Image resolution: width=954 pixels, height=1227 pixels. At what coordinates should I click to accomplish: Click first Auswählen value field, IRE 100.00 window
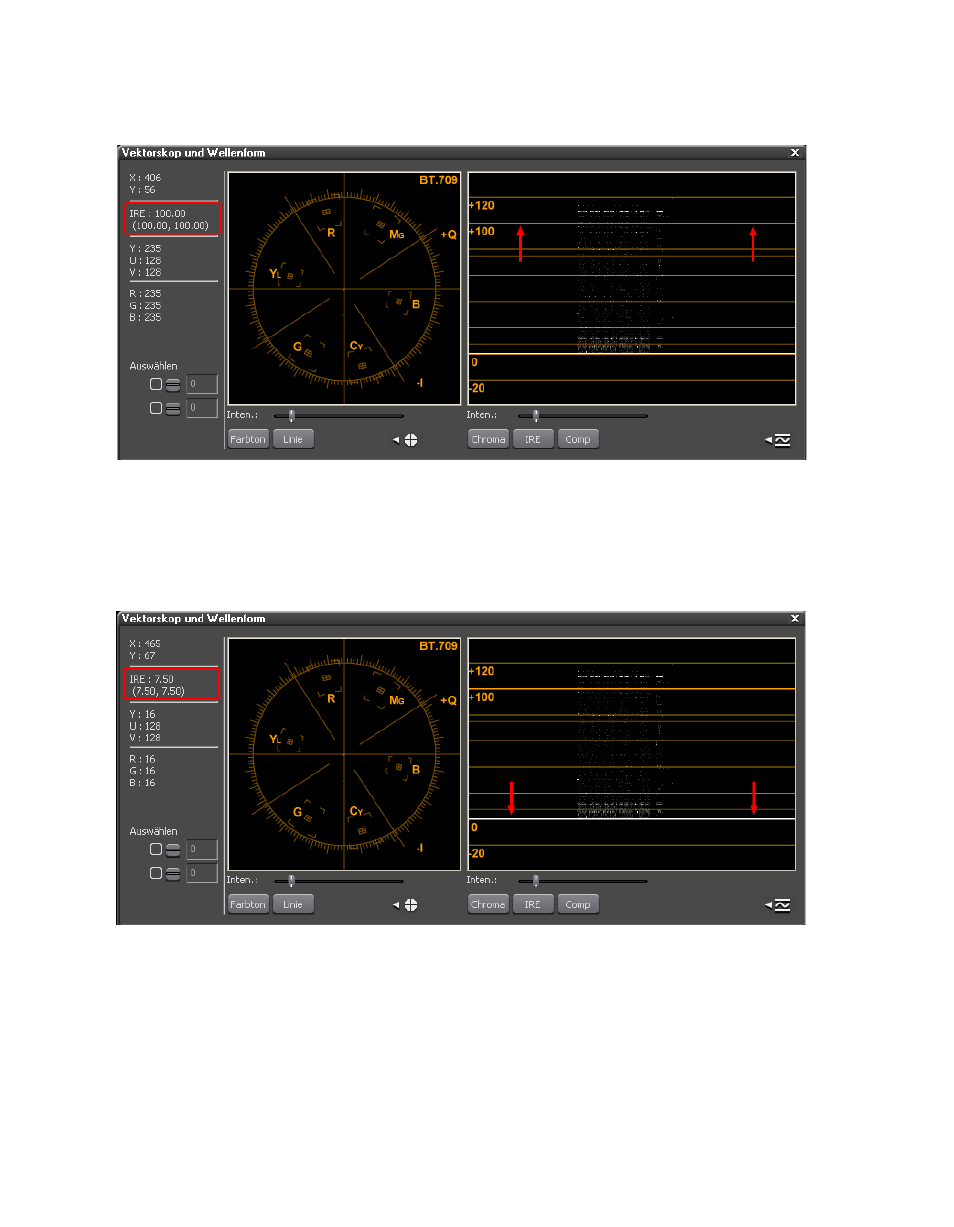(x=202, y=384)
